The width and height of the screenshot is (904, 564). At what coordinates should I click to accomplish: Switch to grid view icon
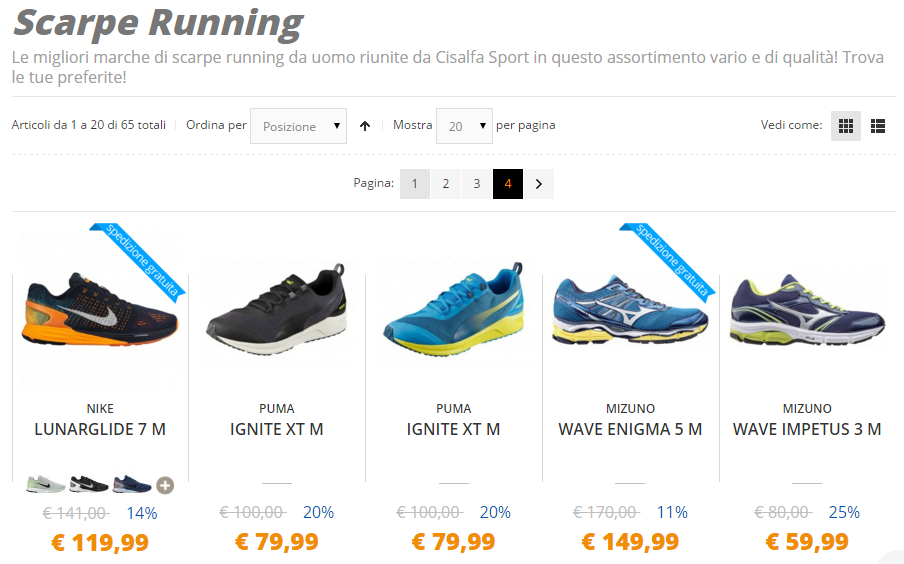(x=846, y=126)
